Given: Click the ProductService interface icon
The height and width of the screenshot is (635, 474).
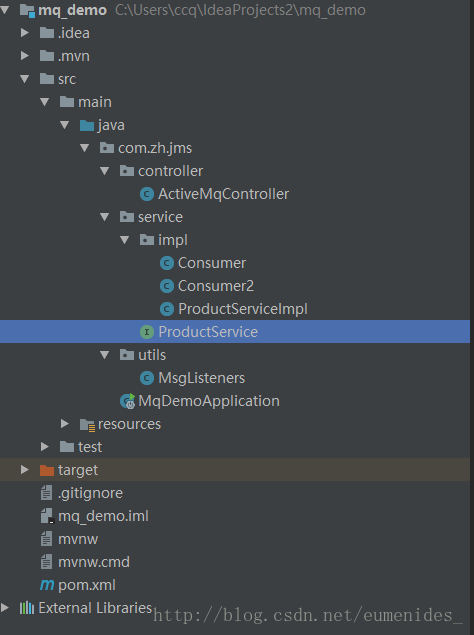Looking at the screenshot, I should pos(147,332).
